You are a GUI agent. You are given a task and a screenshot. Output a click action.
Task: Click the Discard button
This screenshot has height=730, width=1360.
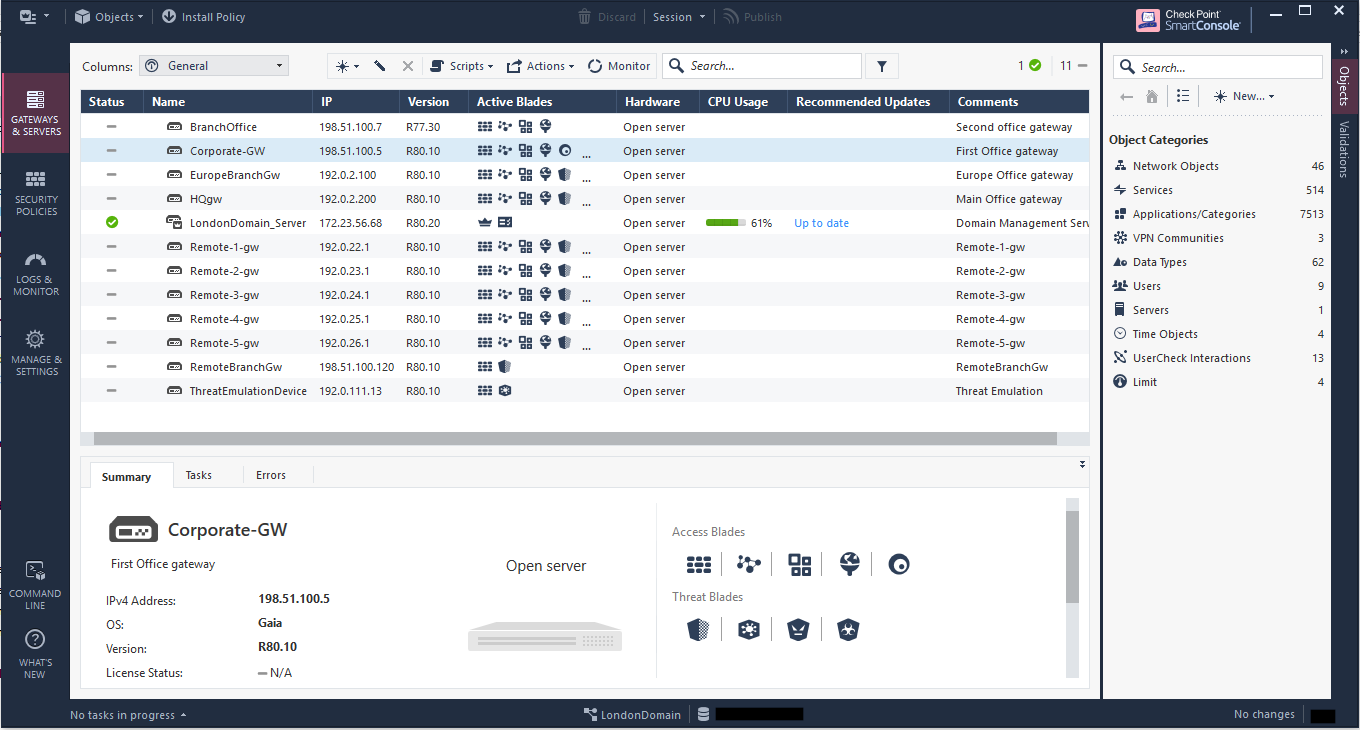(607, 17)
